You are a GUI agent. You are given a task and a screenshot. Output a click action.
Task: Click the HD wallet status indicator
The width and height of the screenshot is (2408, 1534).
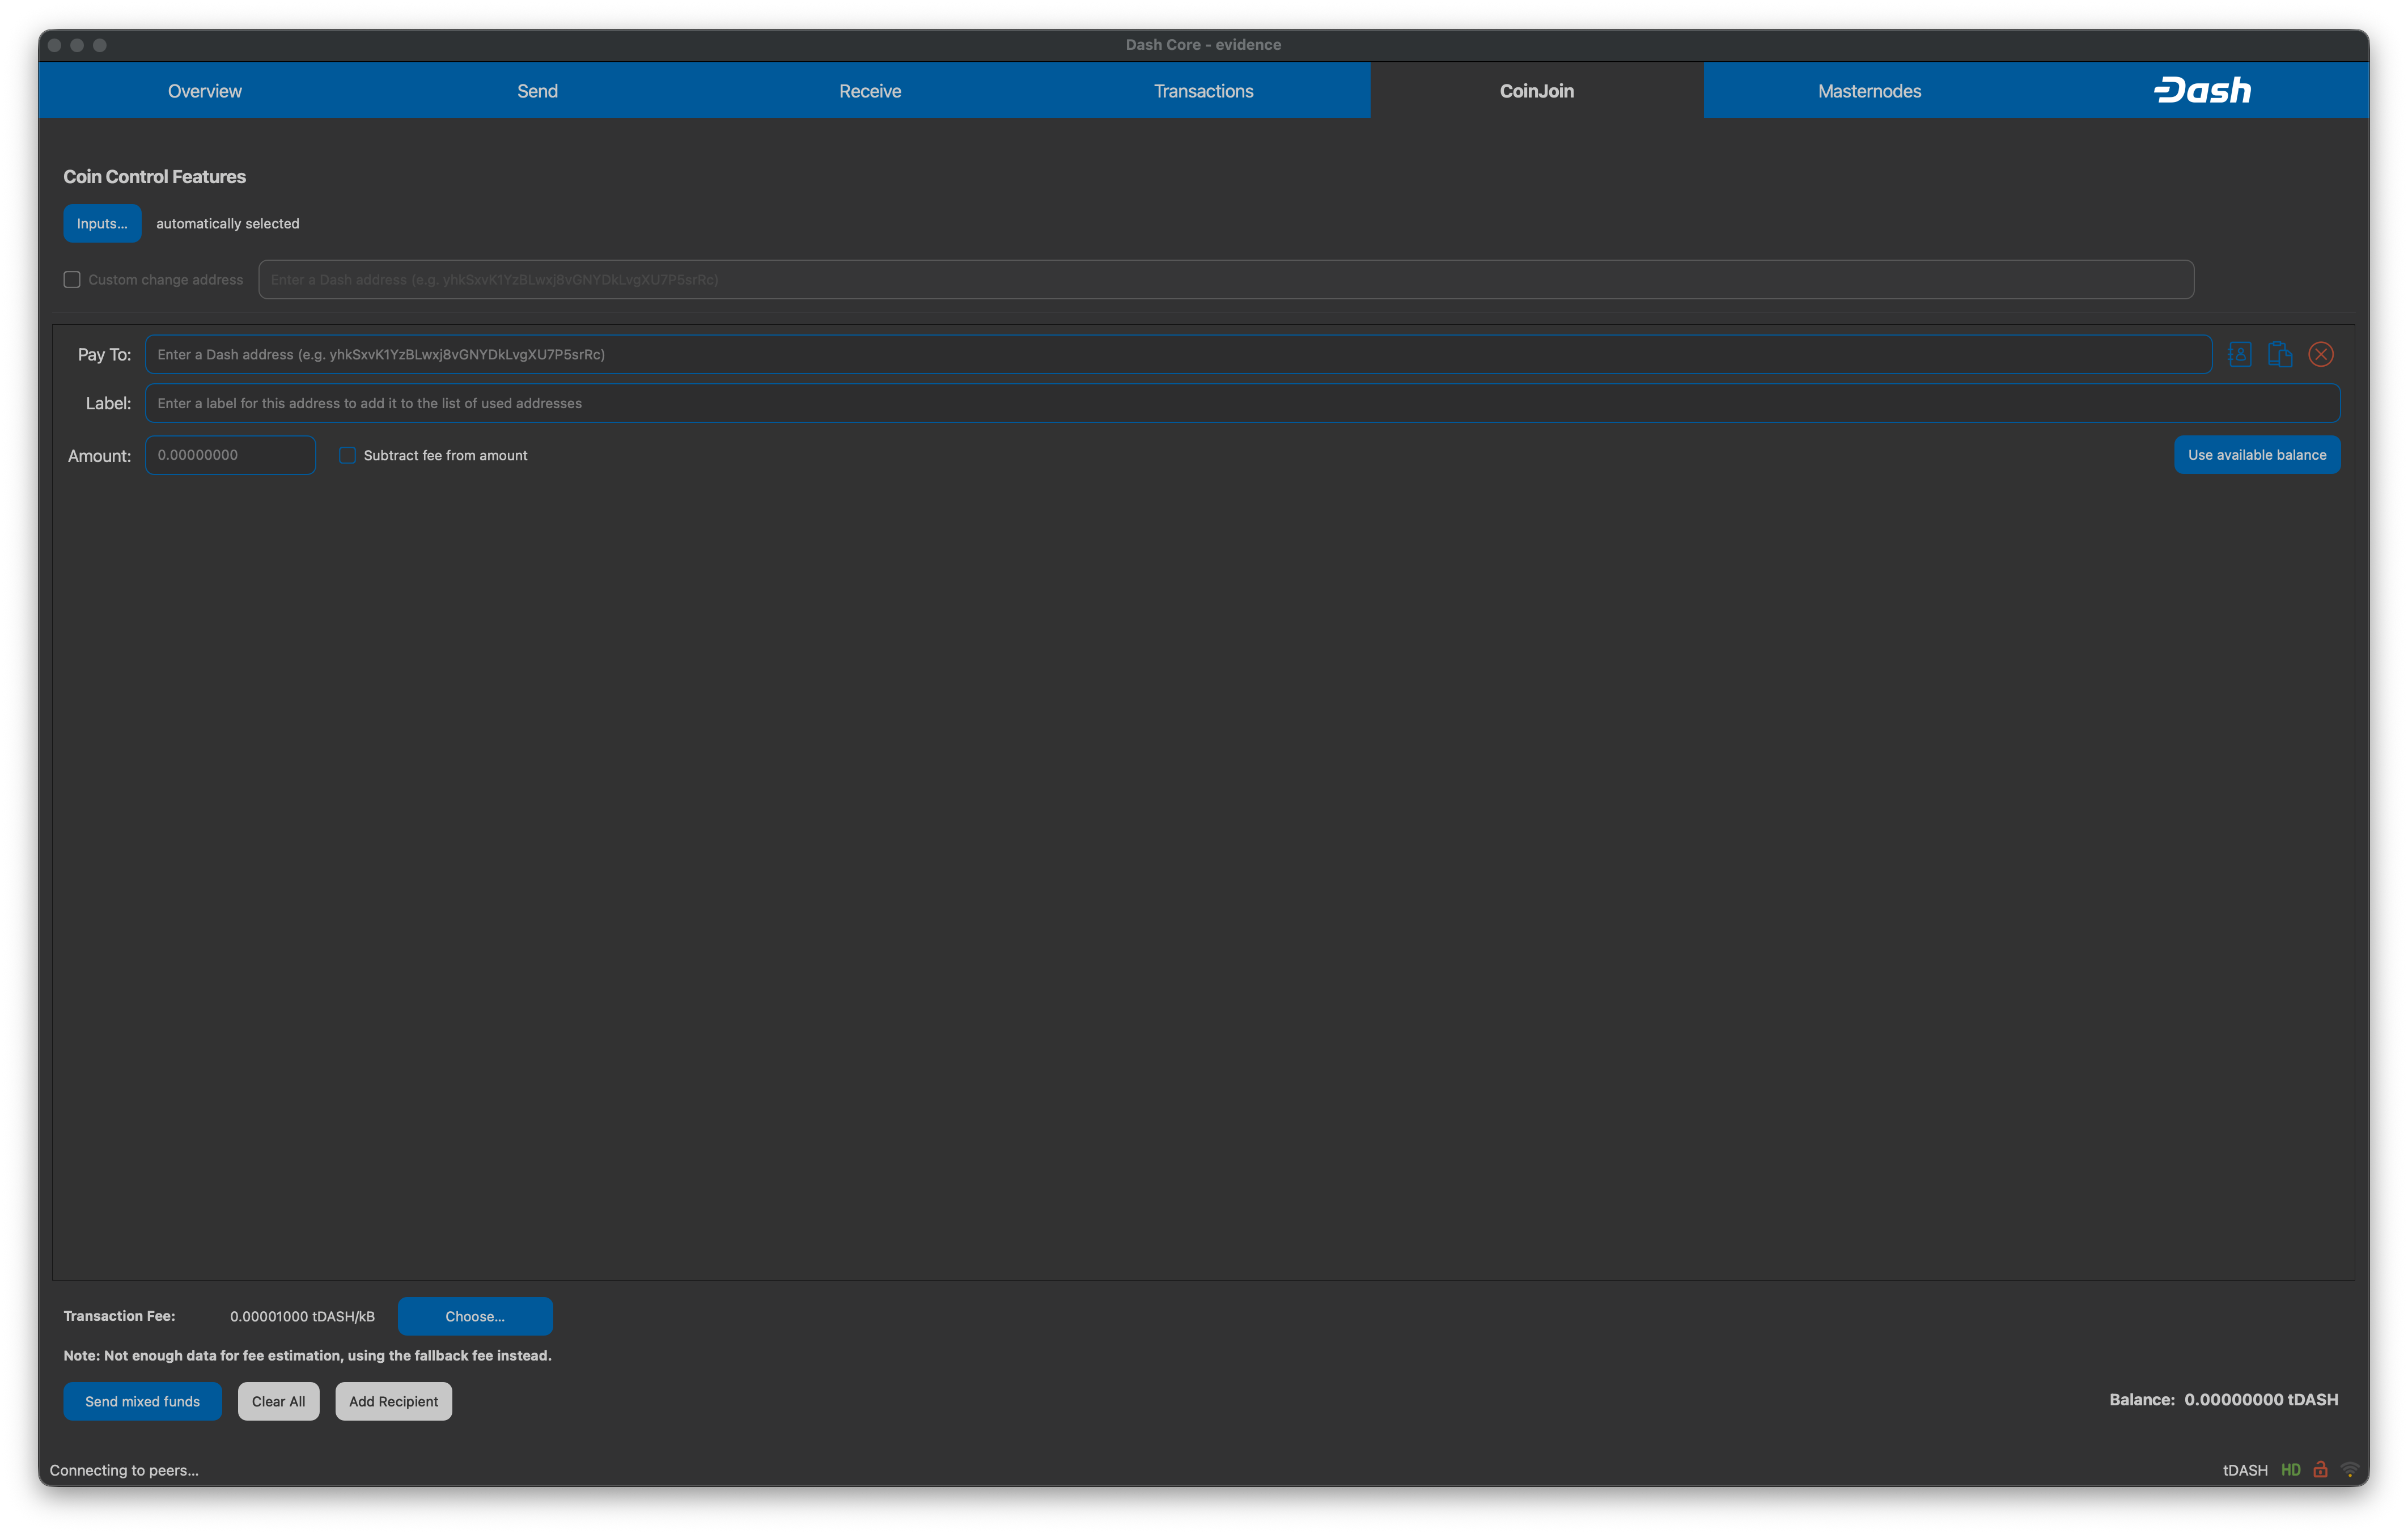[2291, 1469]
